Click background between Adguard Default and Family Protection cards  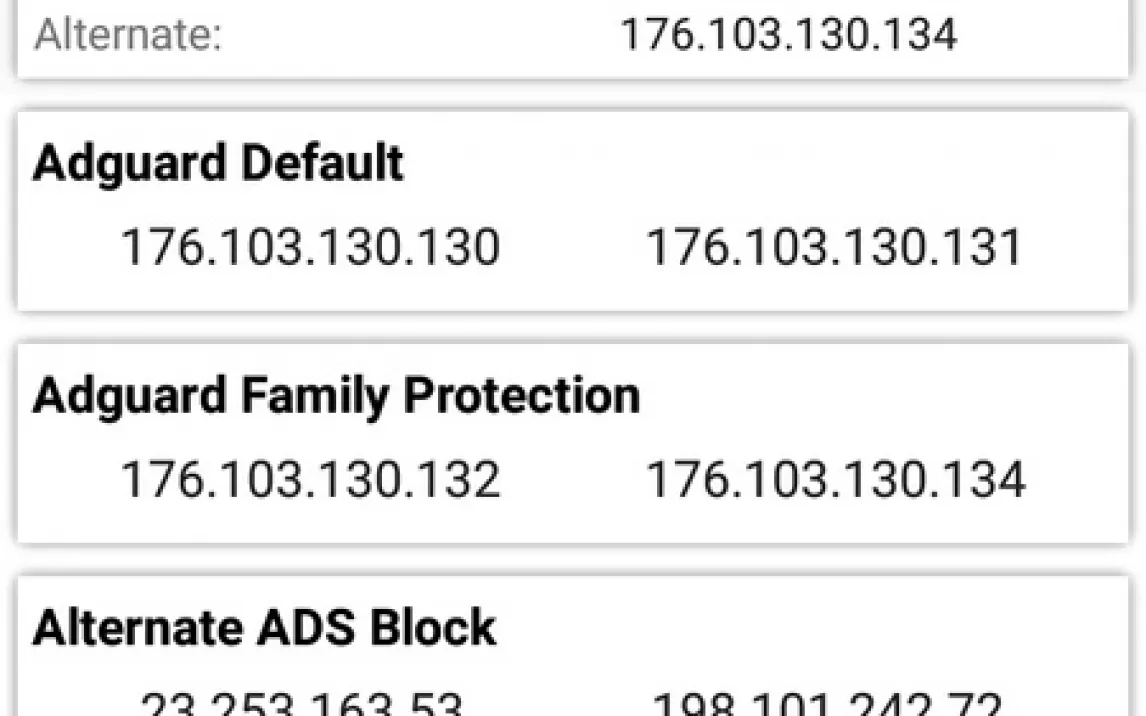pos(573,327)
